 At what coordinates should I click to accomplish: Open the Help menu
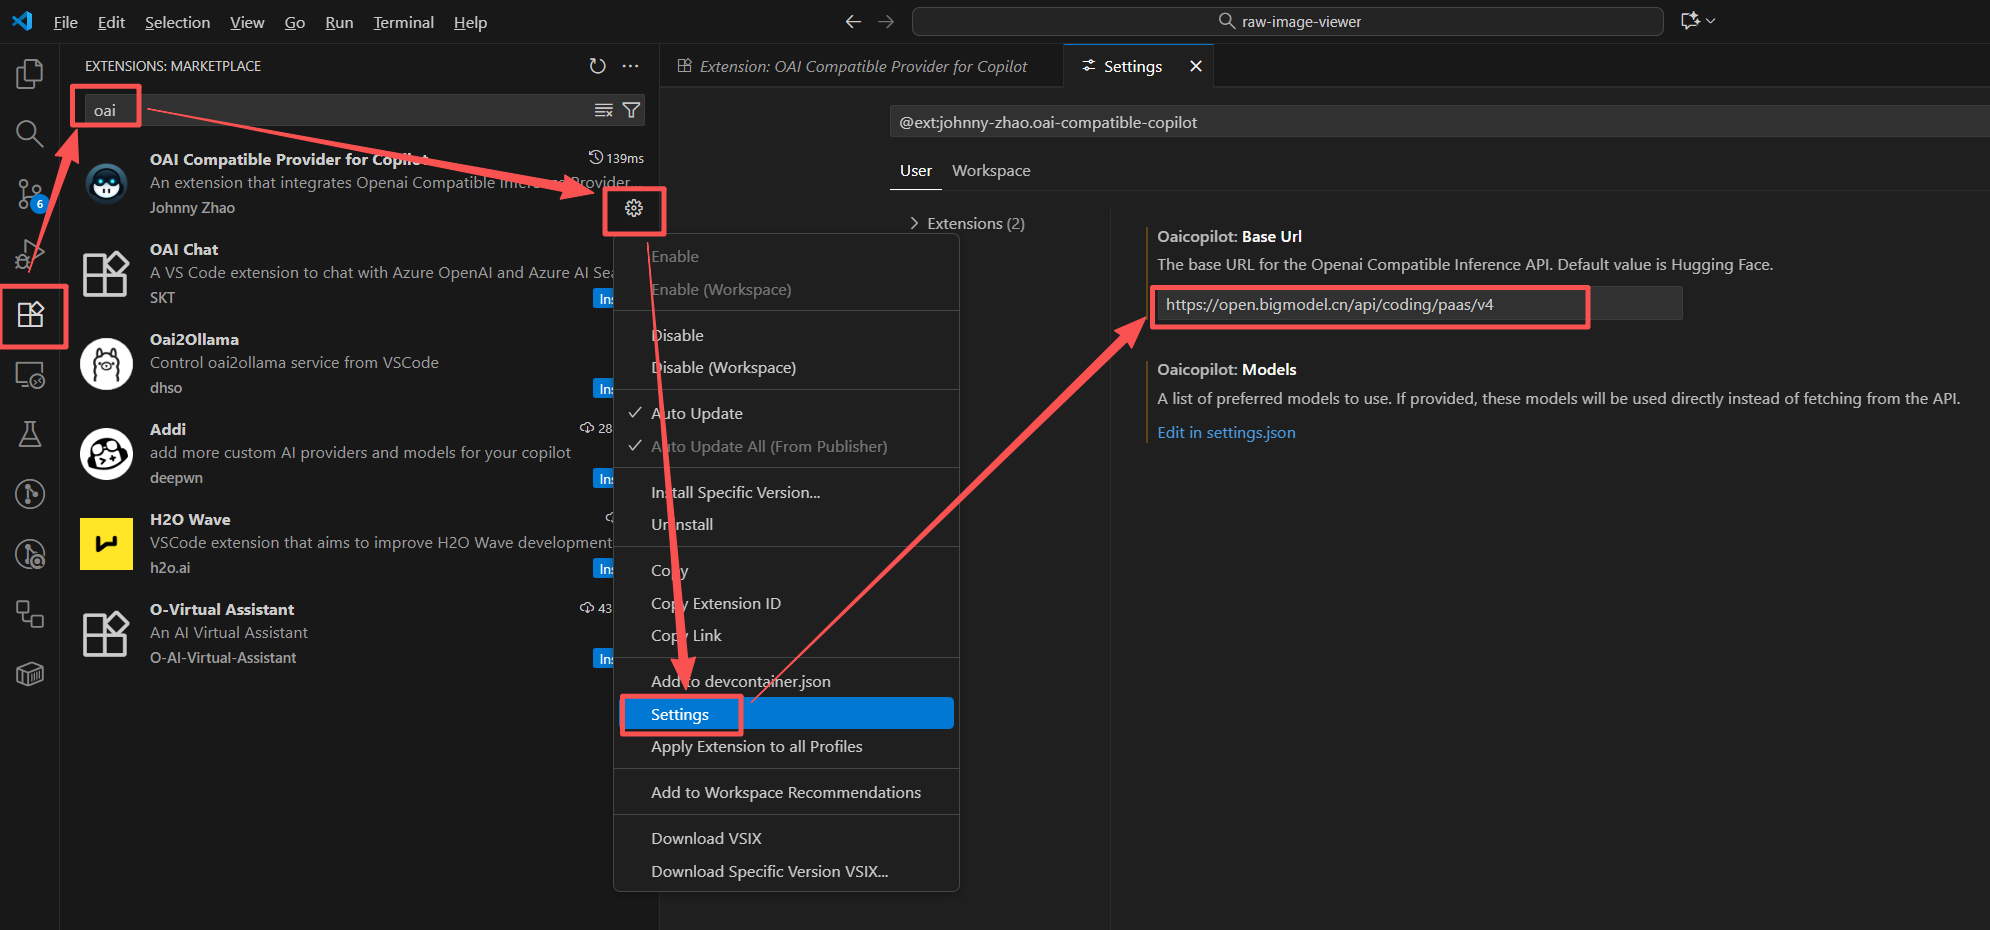[470, 22]
